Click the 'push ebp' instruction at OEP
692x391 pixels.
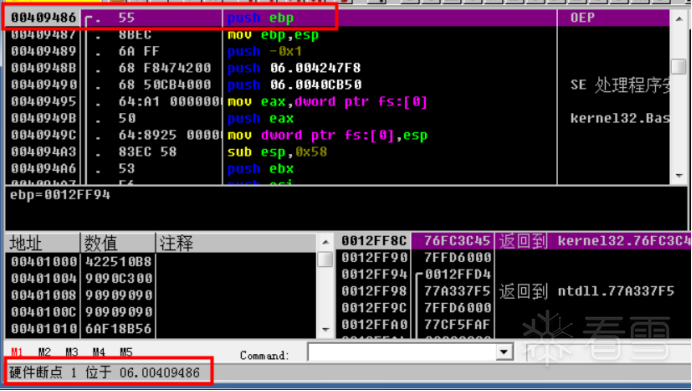(260, 18)
